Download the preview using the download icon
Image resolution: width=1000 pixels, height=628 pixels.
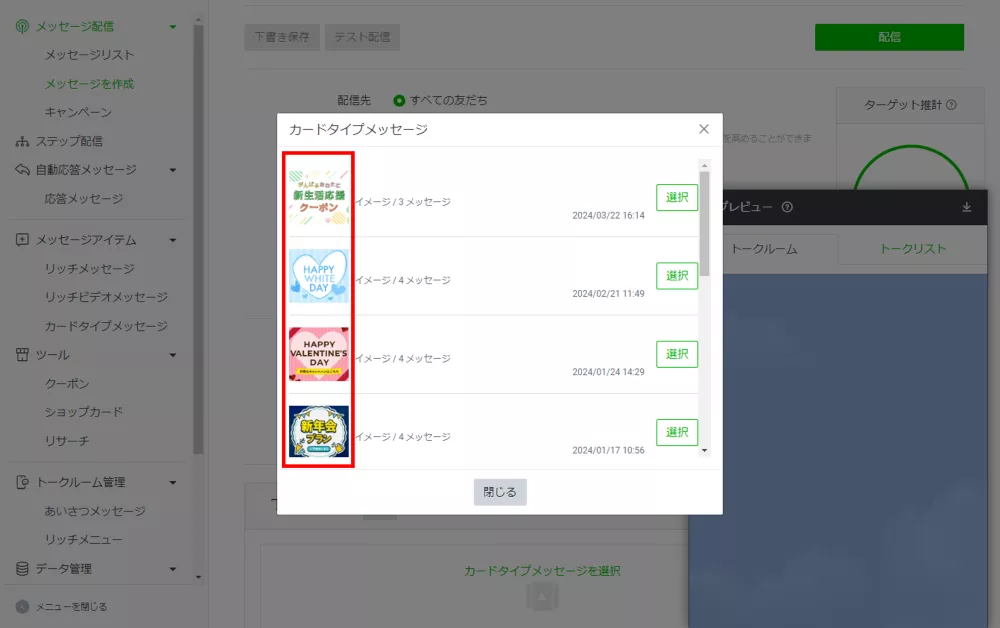click(966, 208)
